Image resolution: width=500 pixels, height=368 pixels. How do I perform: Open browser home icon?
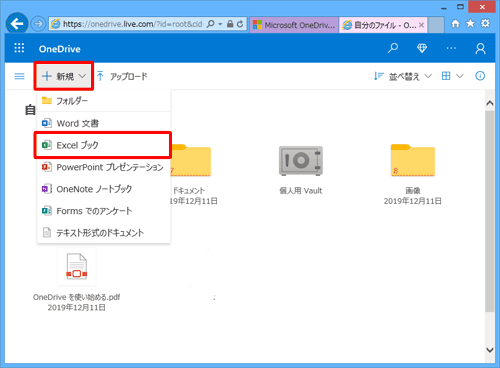[455, 24]
